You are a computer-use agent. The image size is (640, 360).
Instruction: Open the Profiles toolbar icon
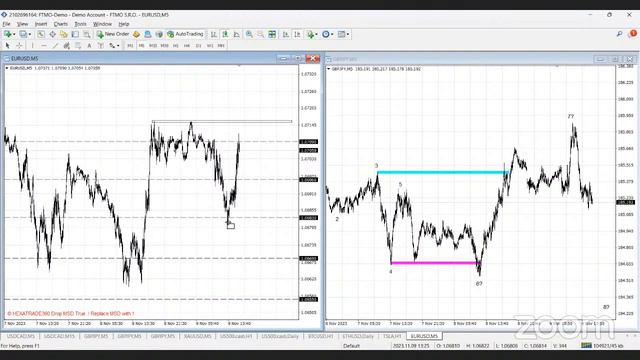pos(23,34)
